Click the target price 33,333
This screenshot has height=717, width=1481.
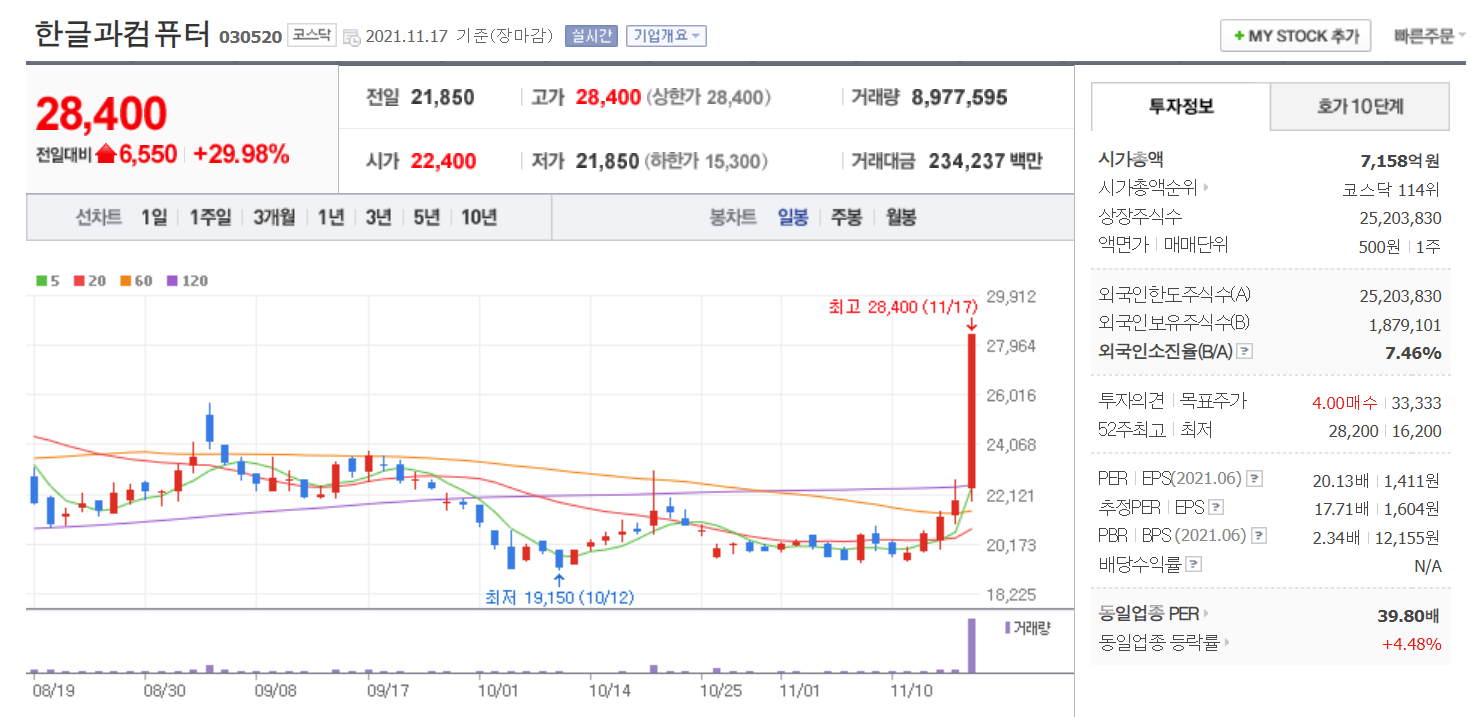tap(1416, 403)
